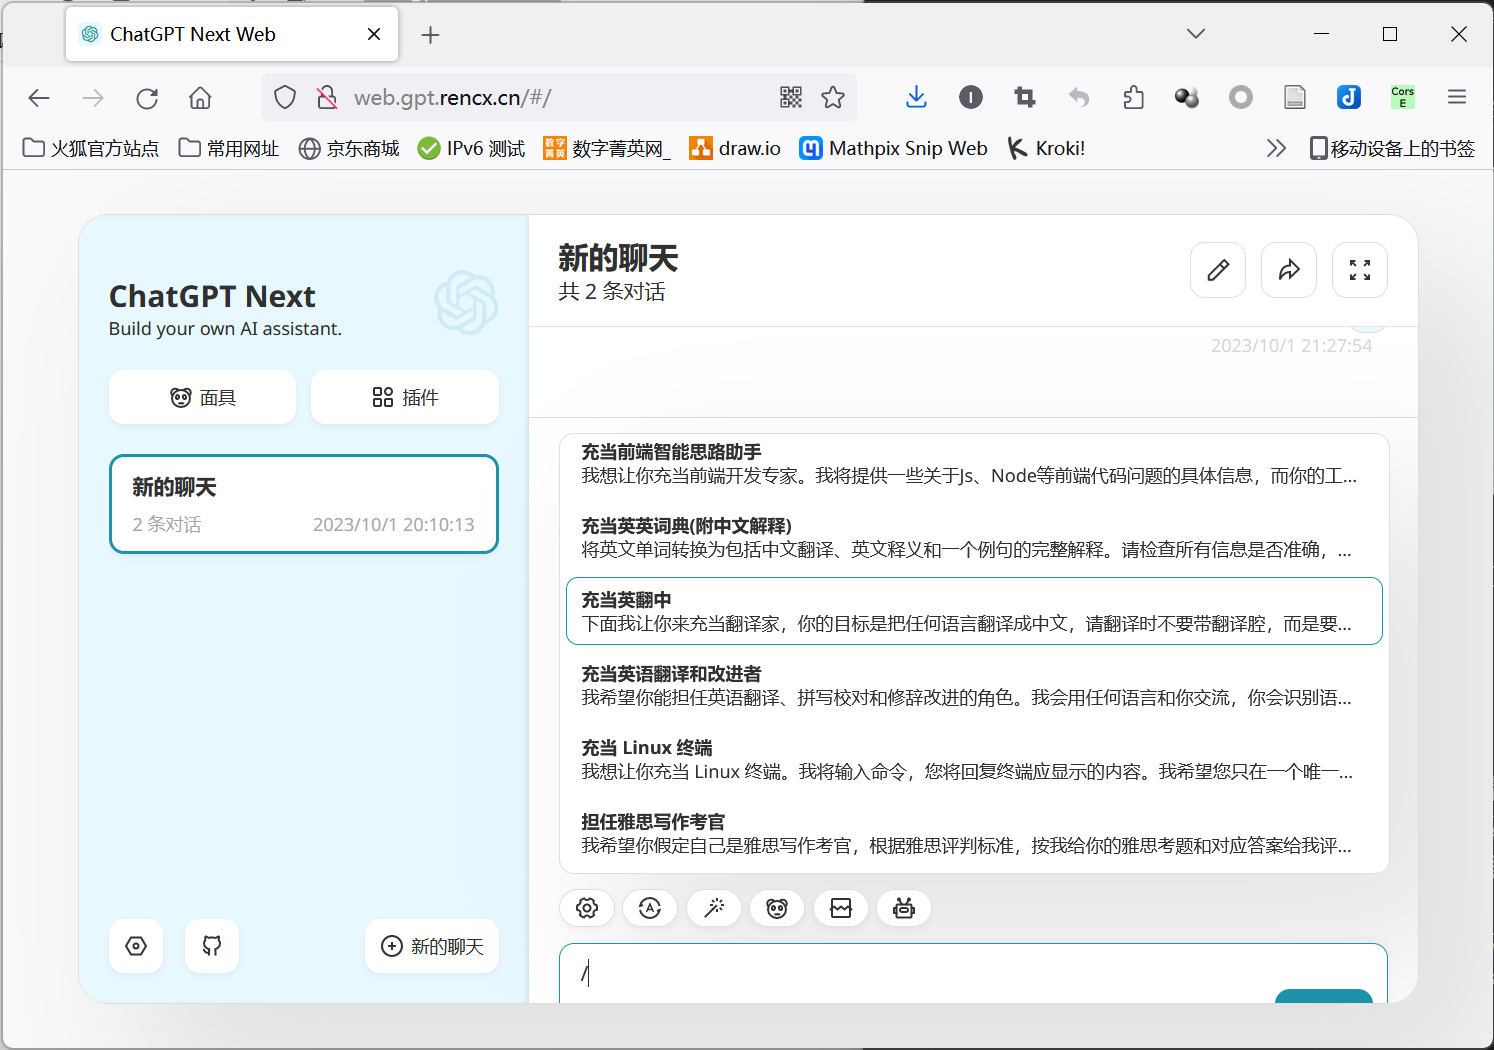Choose prompt 充当英翻中

(974, 611)
